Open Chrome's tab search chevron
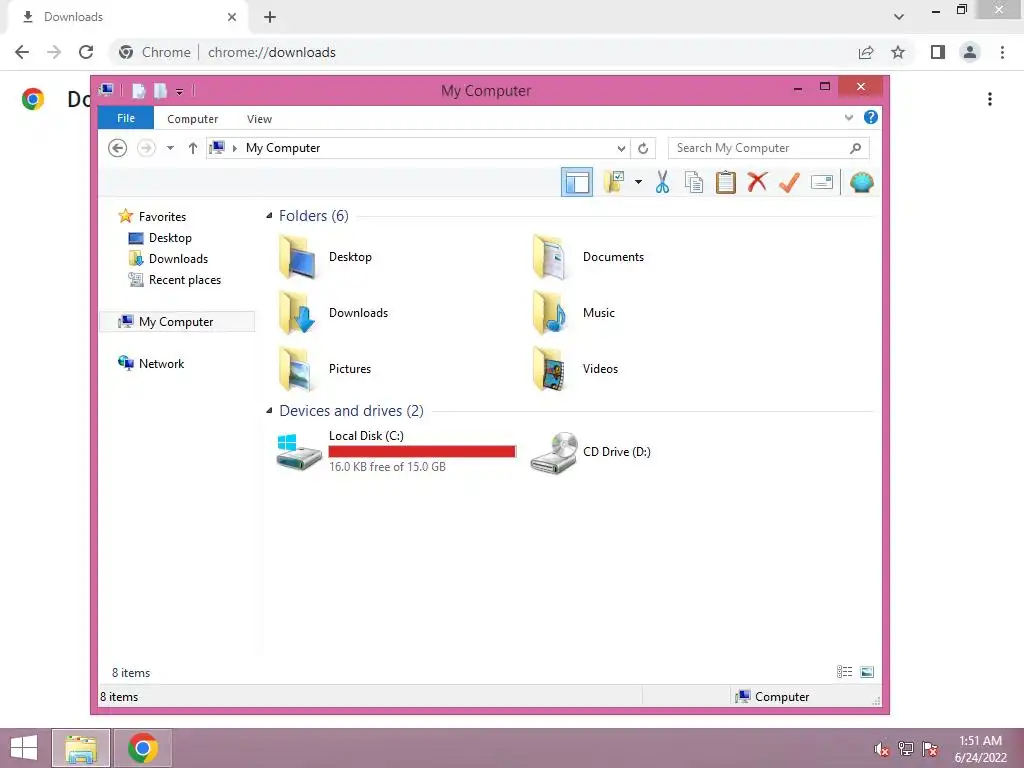1024x768 pixels. click(899, 17)
